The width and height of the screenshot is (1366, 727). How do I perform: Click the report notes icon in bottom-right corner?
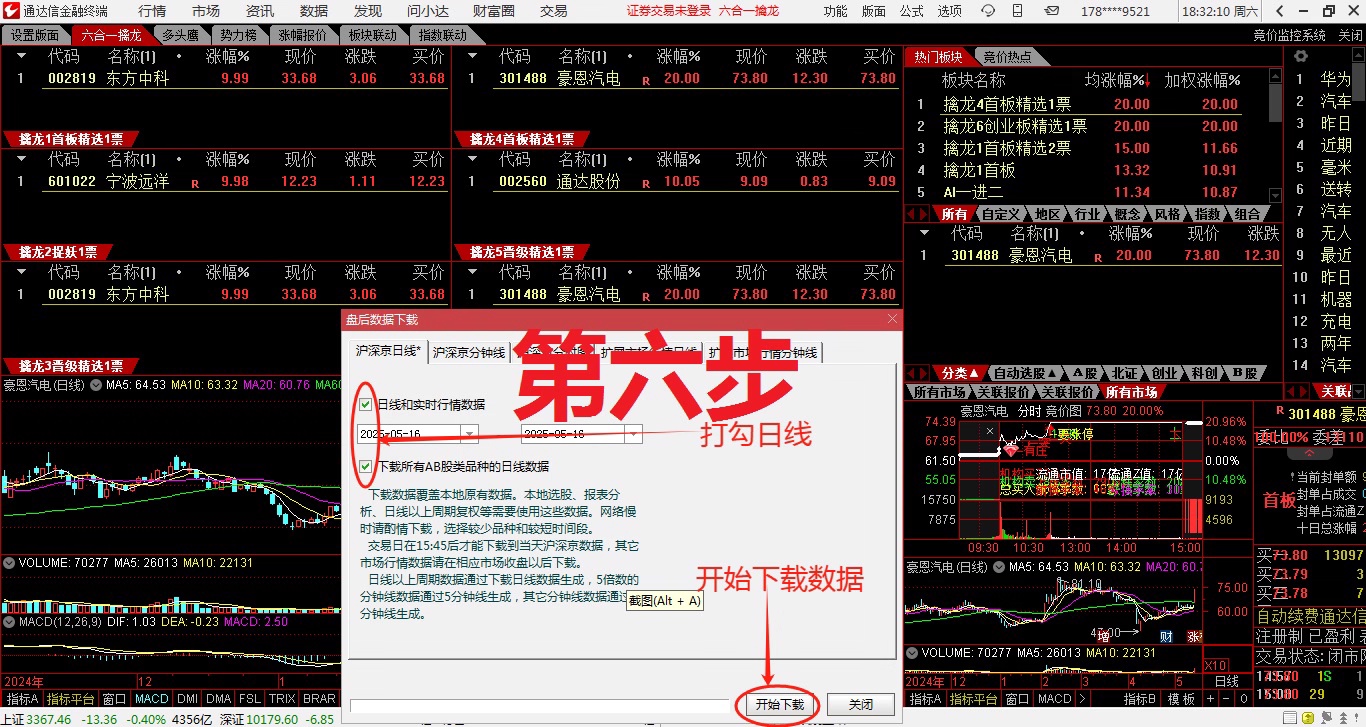[1291, 719]
